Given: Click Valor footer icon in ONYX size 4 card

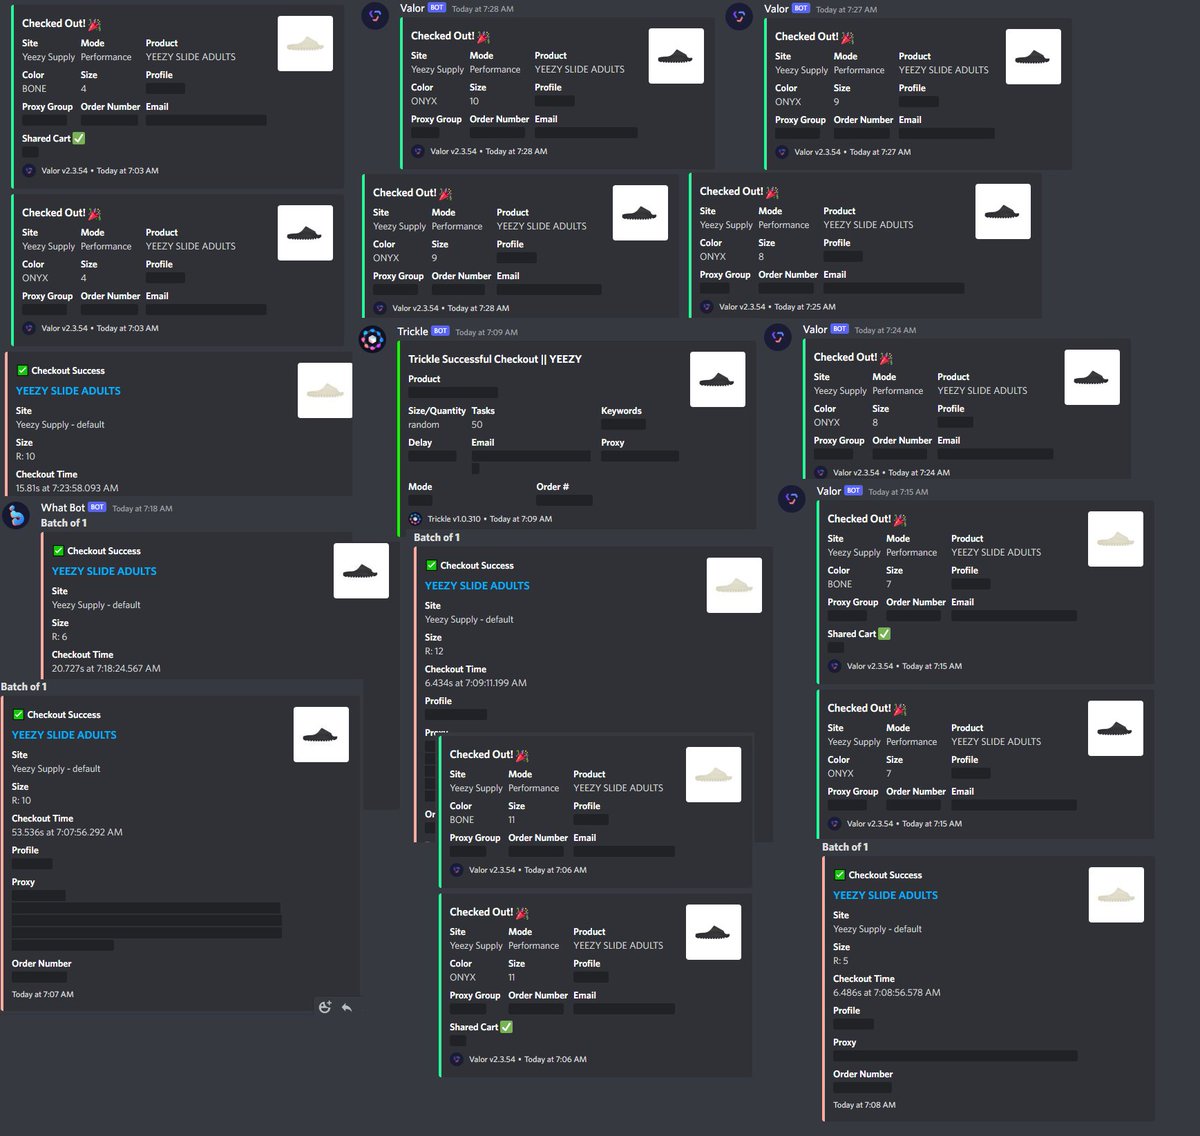Looking at the screenshot, I should [29, 328].
